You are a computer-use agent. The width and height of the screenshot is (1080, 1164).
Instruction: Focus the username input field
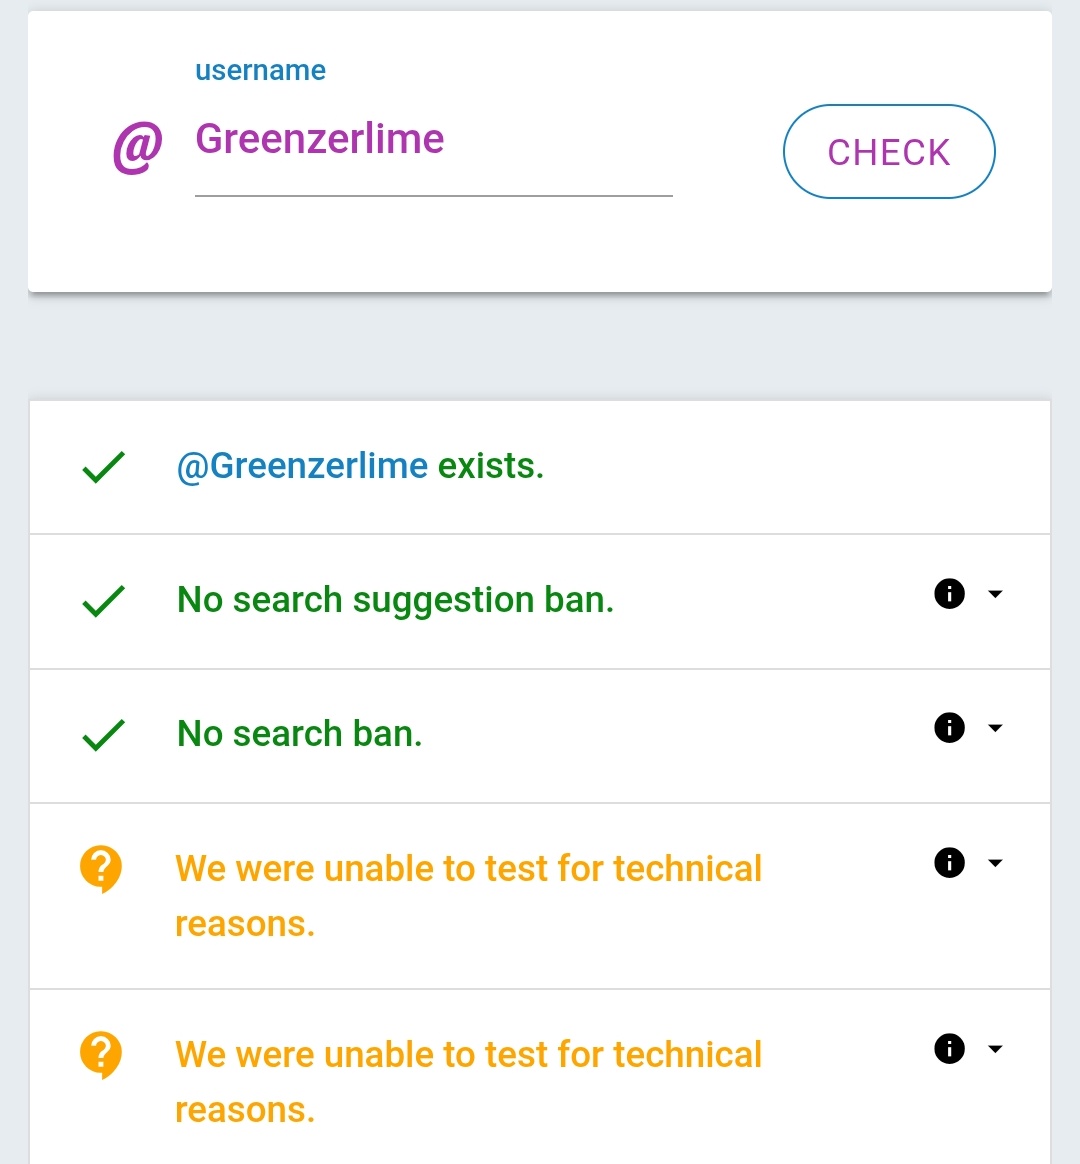(x=433, y=140)
